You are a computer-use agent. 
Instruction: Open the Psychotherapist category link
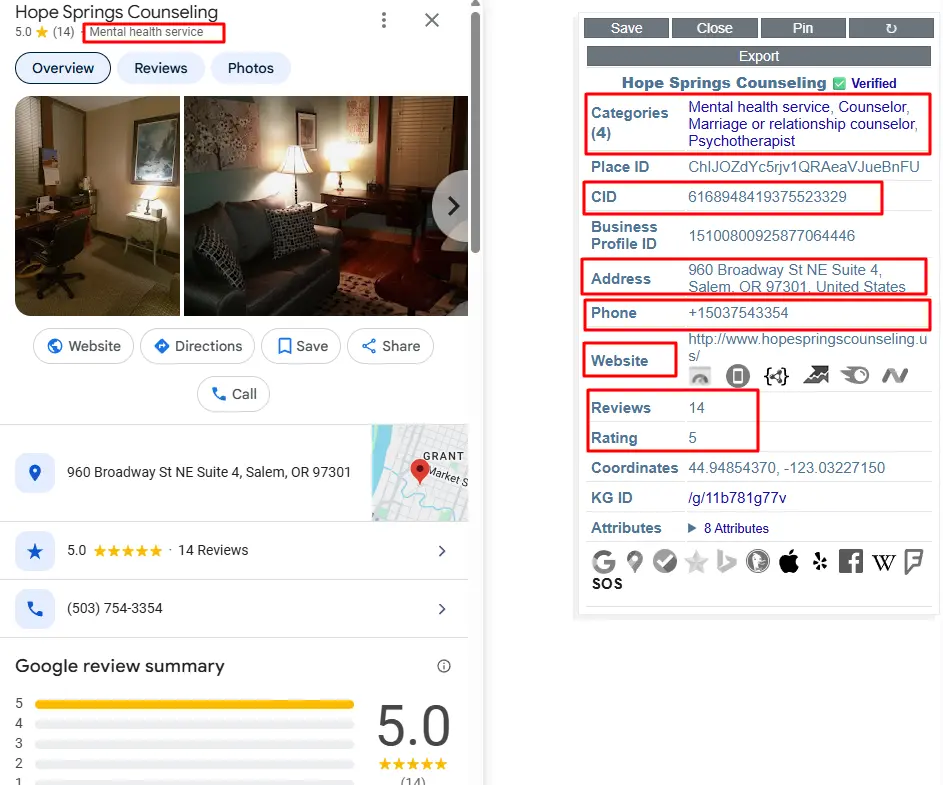click(x=742, y=141)
